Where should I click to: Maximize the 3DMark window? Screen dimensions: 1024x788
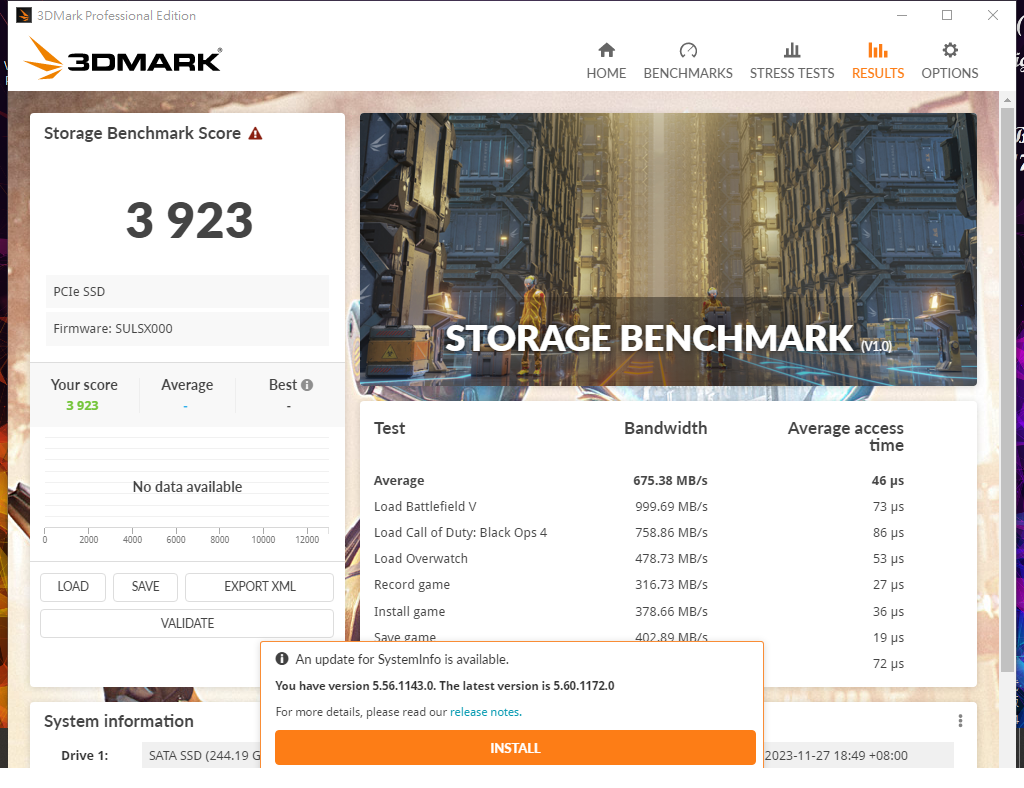coord(947,15)
